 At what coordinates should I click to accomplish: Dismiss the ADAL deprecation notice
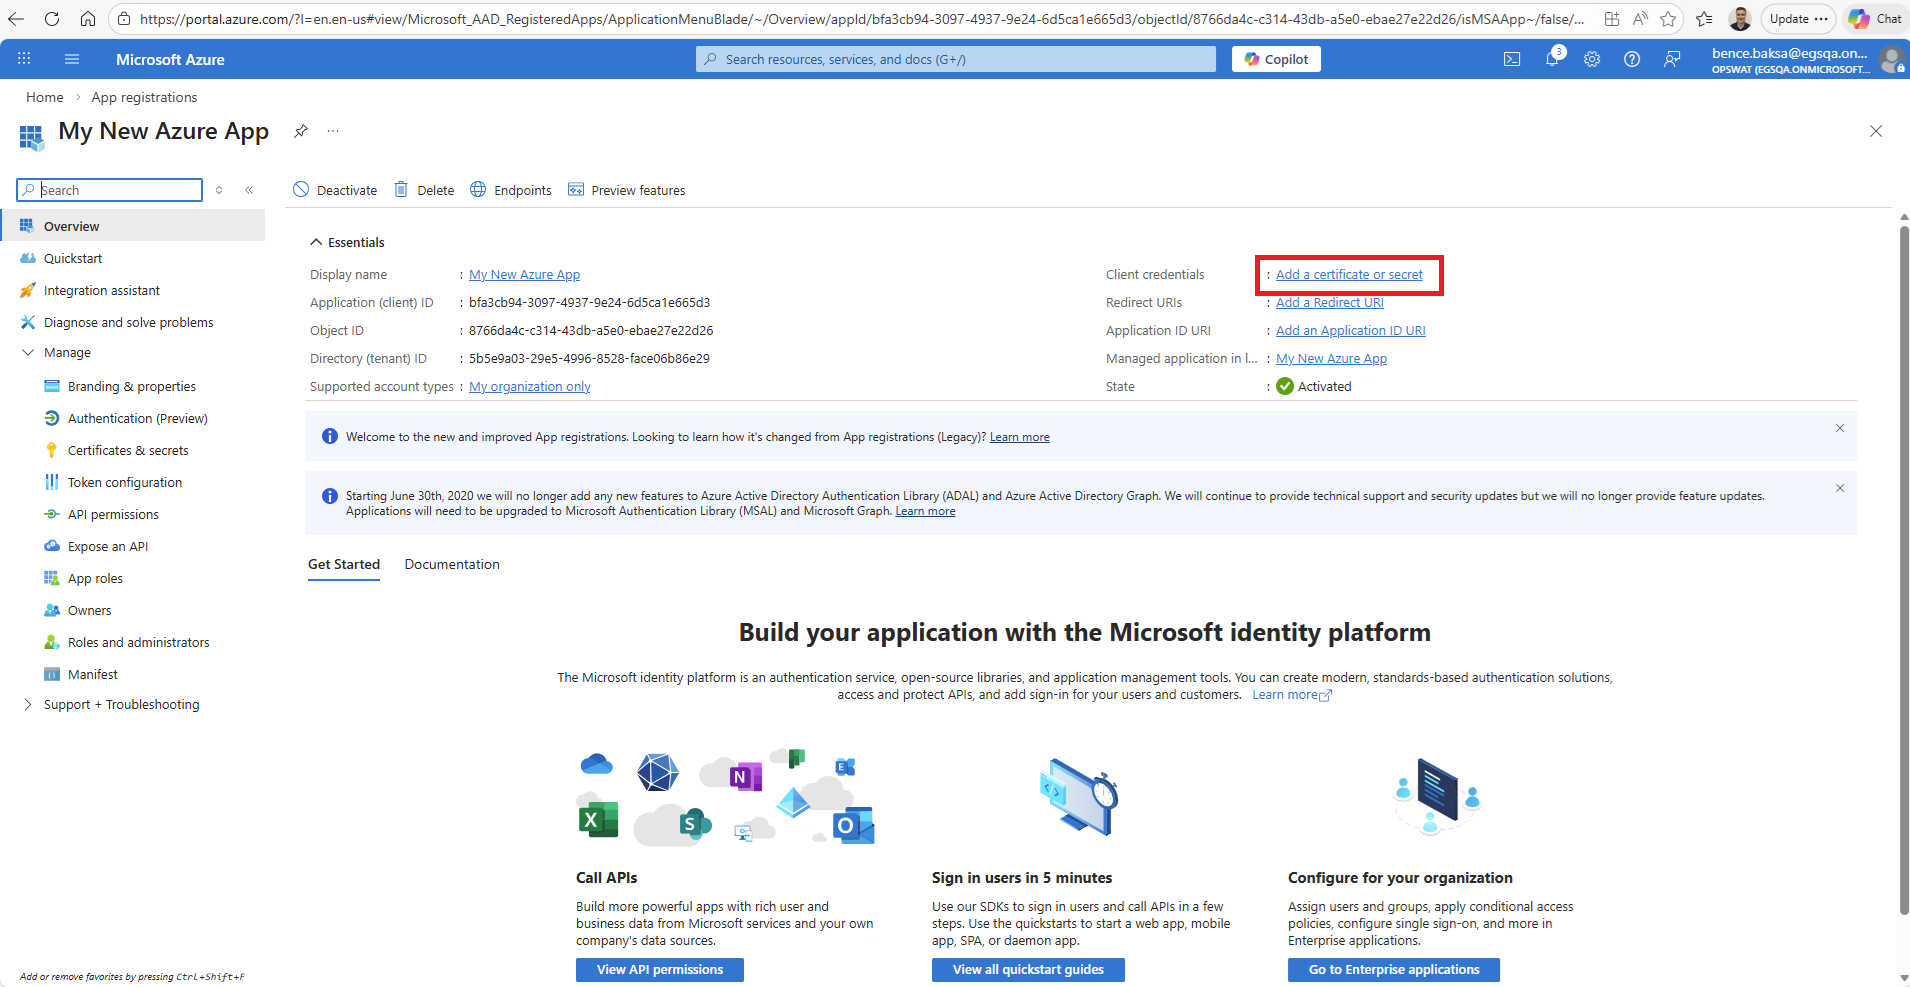click(x=1839, y=488)
